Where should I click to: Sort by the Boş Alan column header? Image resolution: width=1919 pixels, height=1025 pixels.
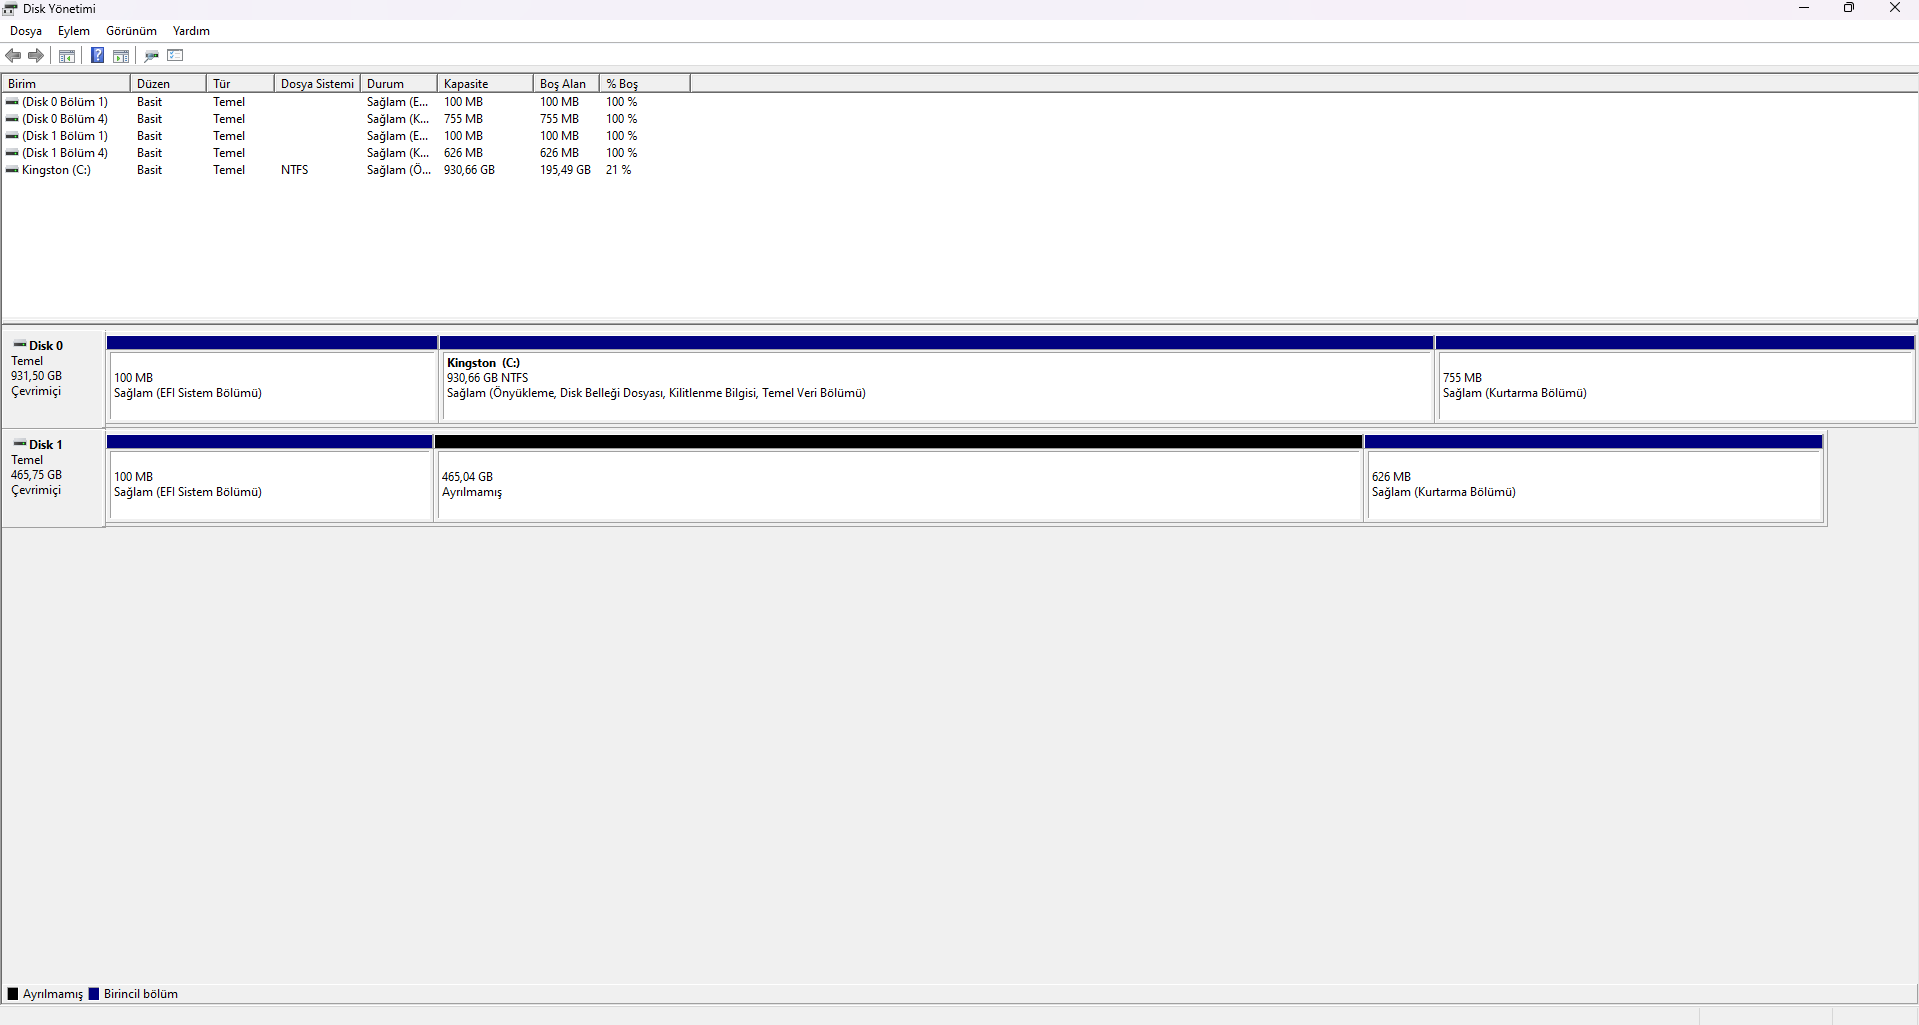(566, 84)
